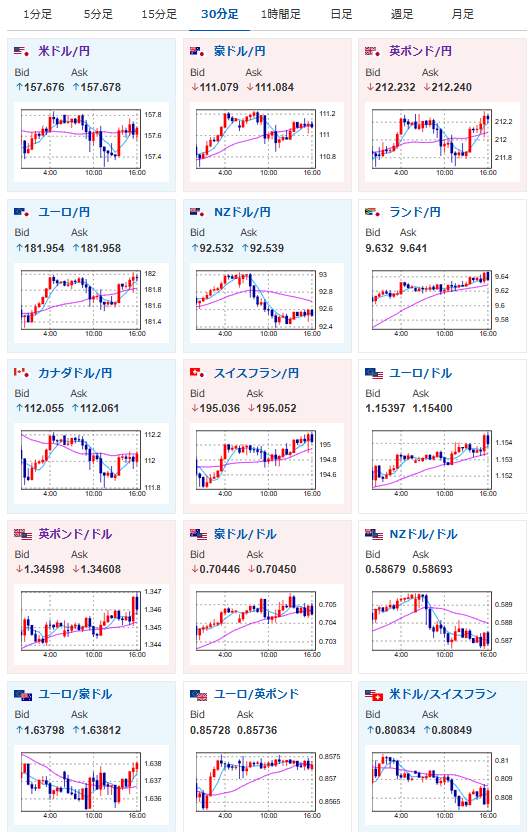Viewport: 529px width, 832px height.
Task: Open the ユーロ/ドル pair link
Action: 420,373
